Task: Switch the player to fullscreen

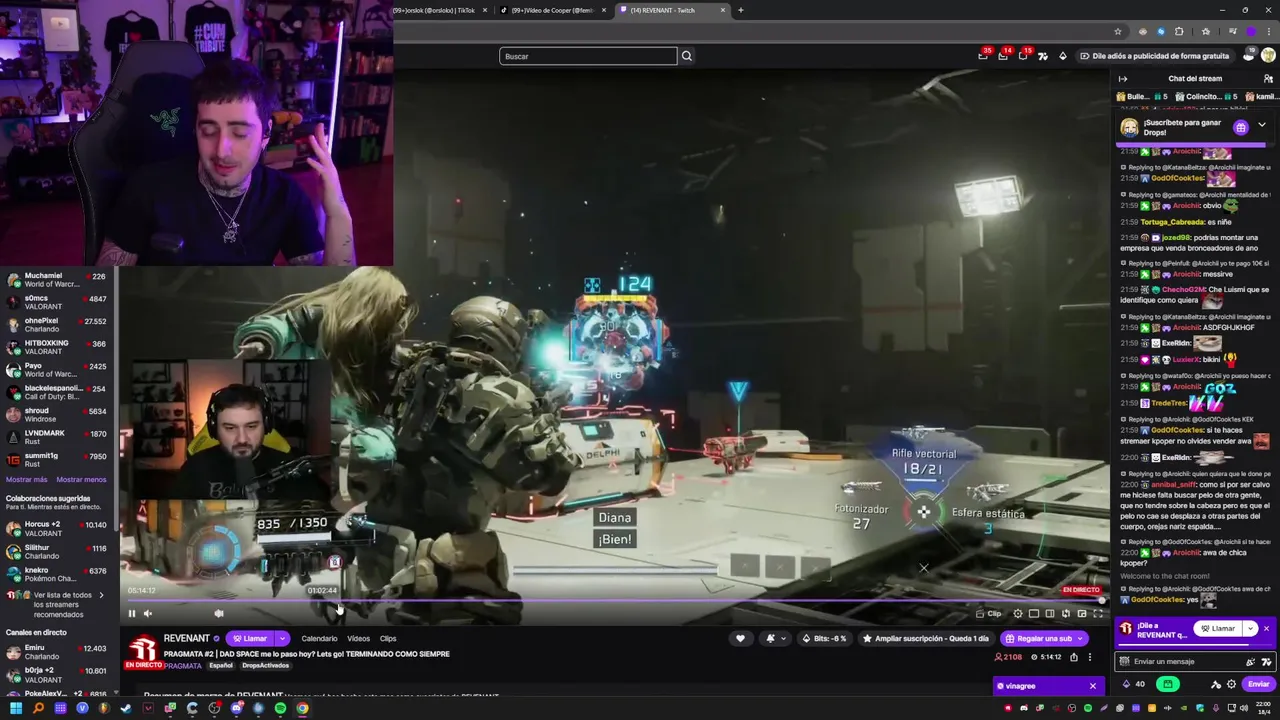Action: (1098, 613)
